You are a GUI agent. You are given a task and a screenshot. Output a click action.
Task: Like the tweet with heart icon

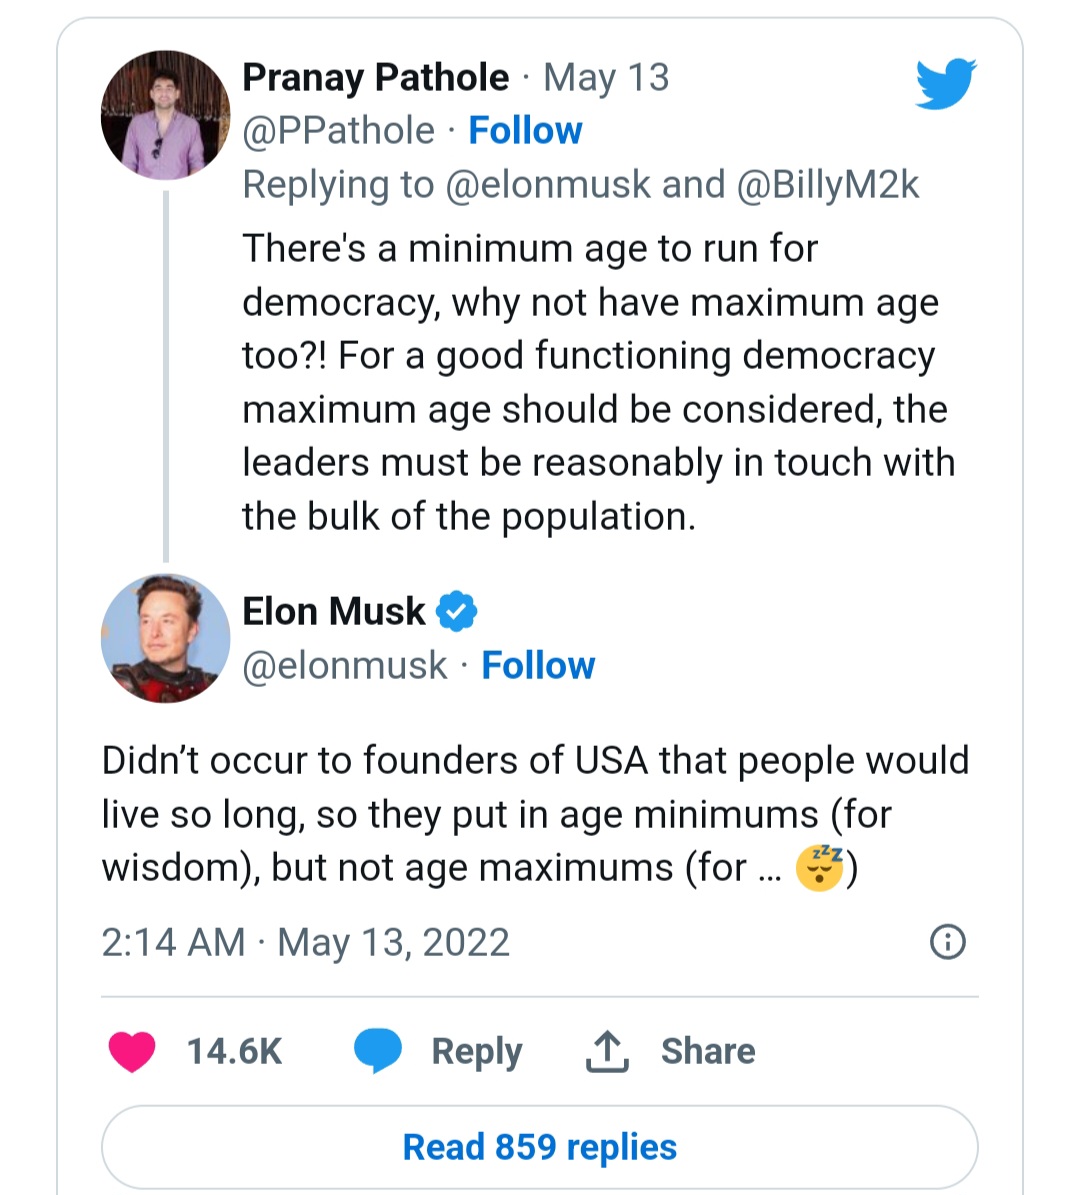(132, 1051)
